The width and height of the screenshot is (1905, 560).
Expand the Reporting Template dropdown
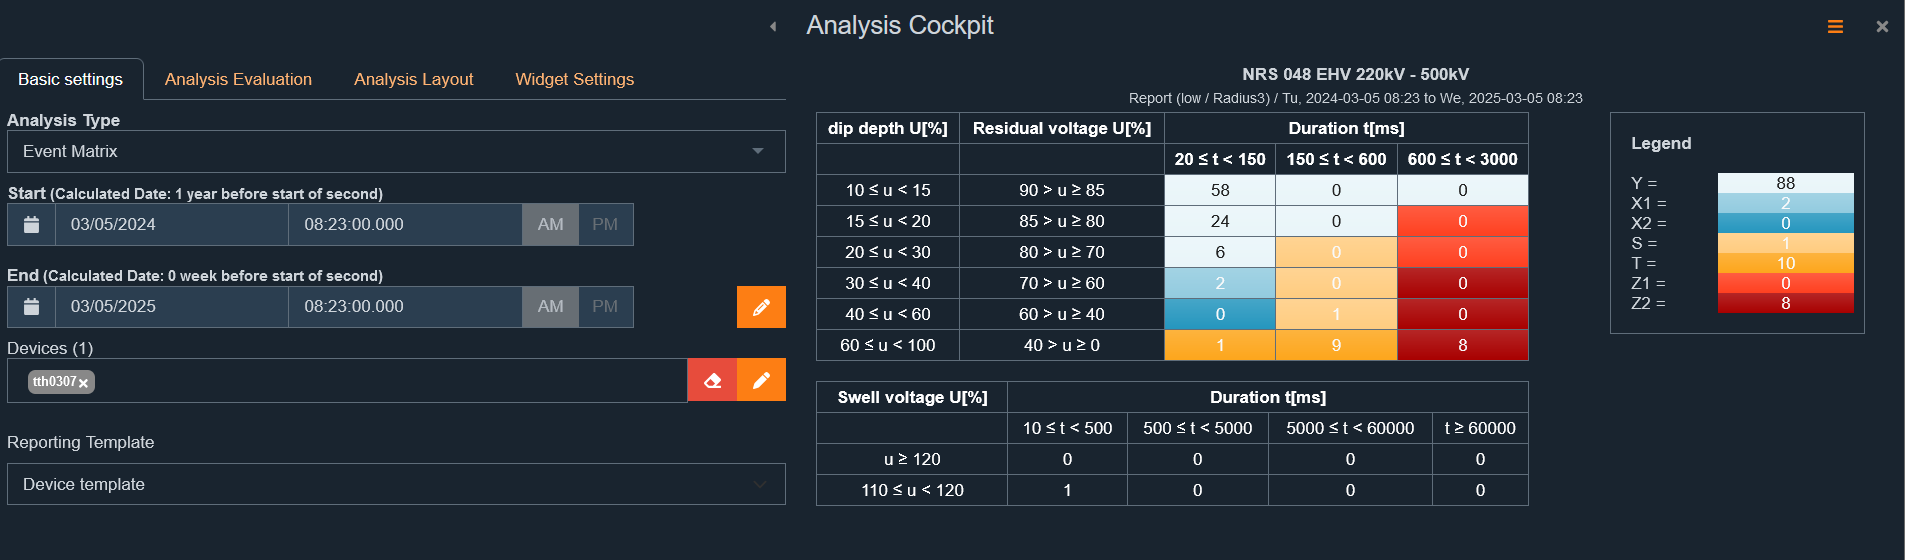(396, 484)
